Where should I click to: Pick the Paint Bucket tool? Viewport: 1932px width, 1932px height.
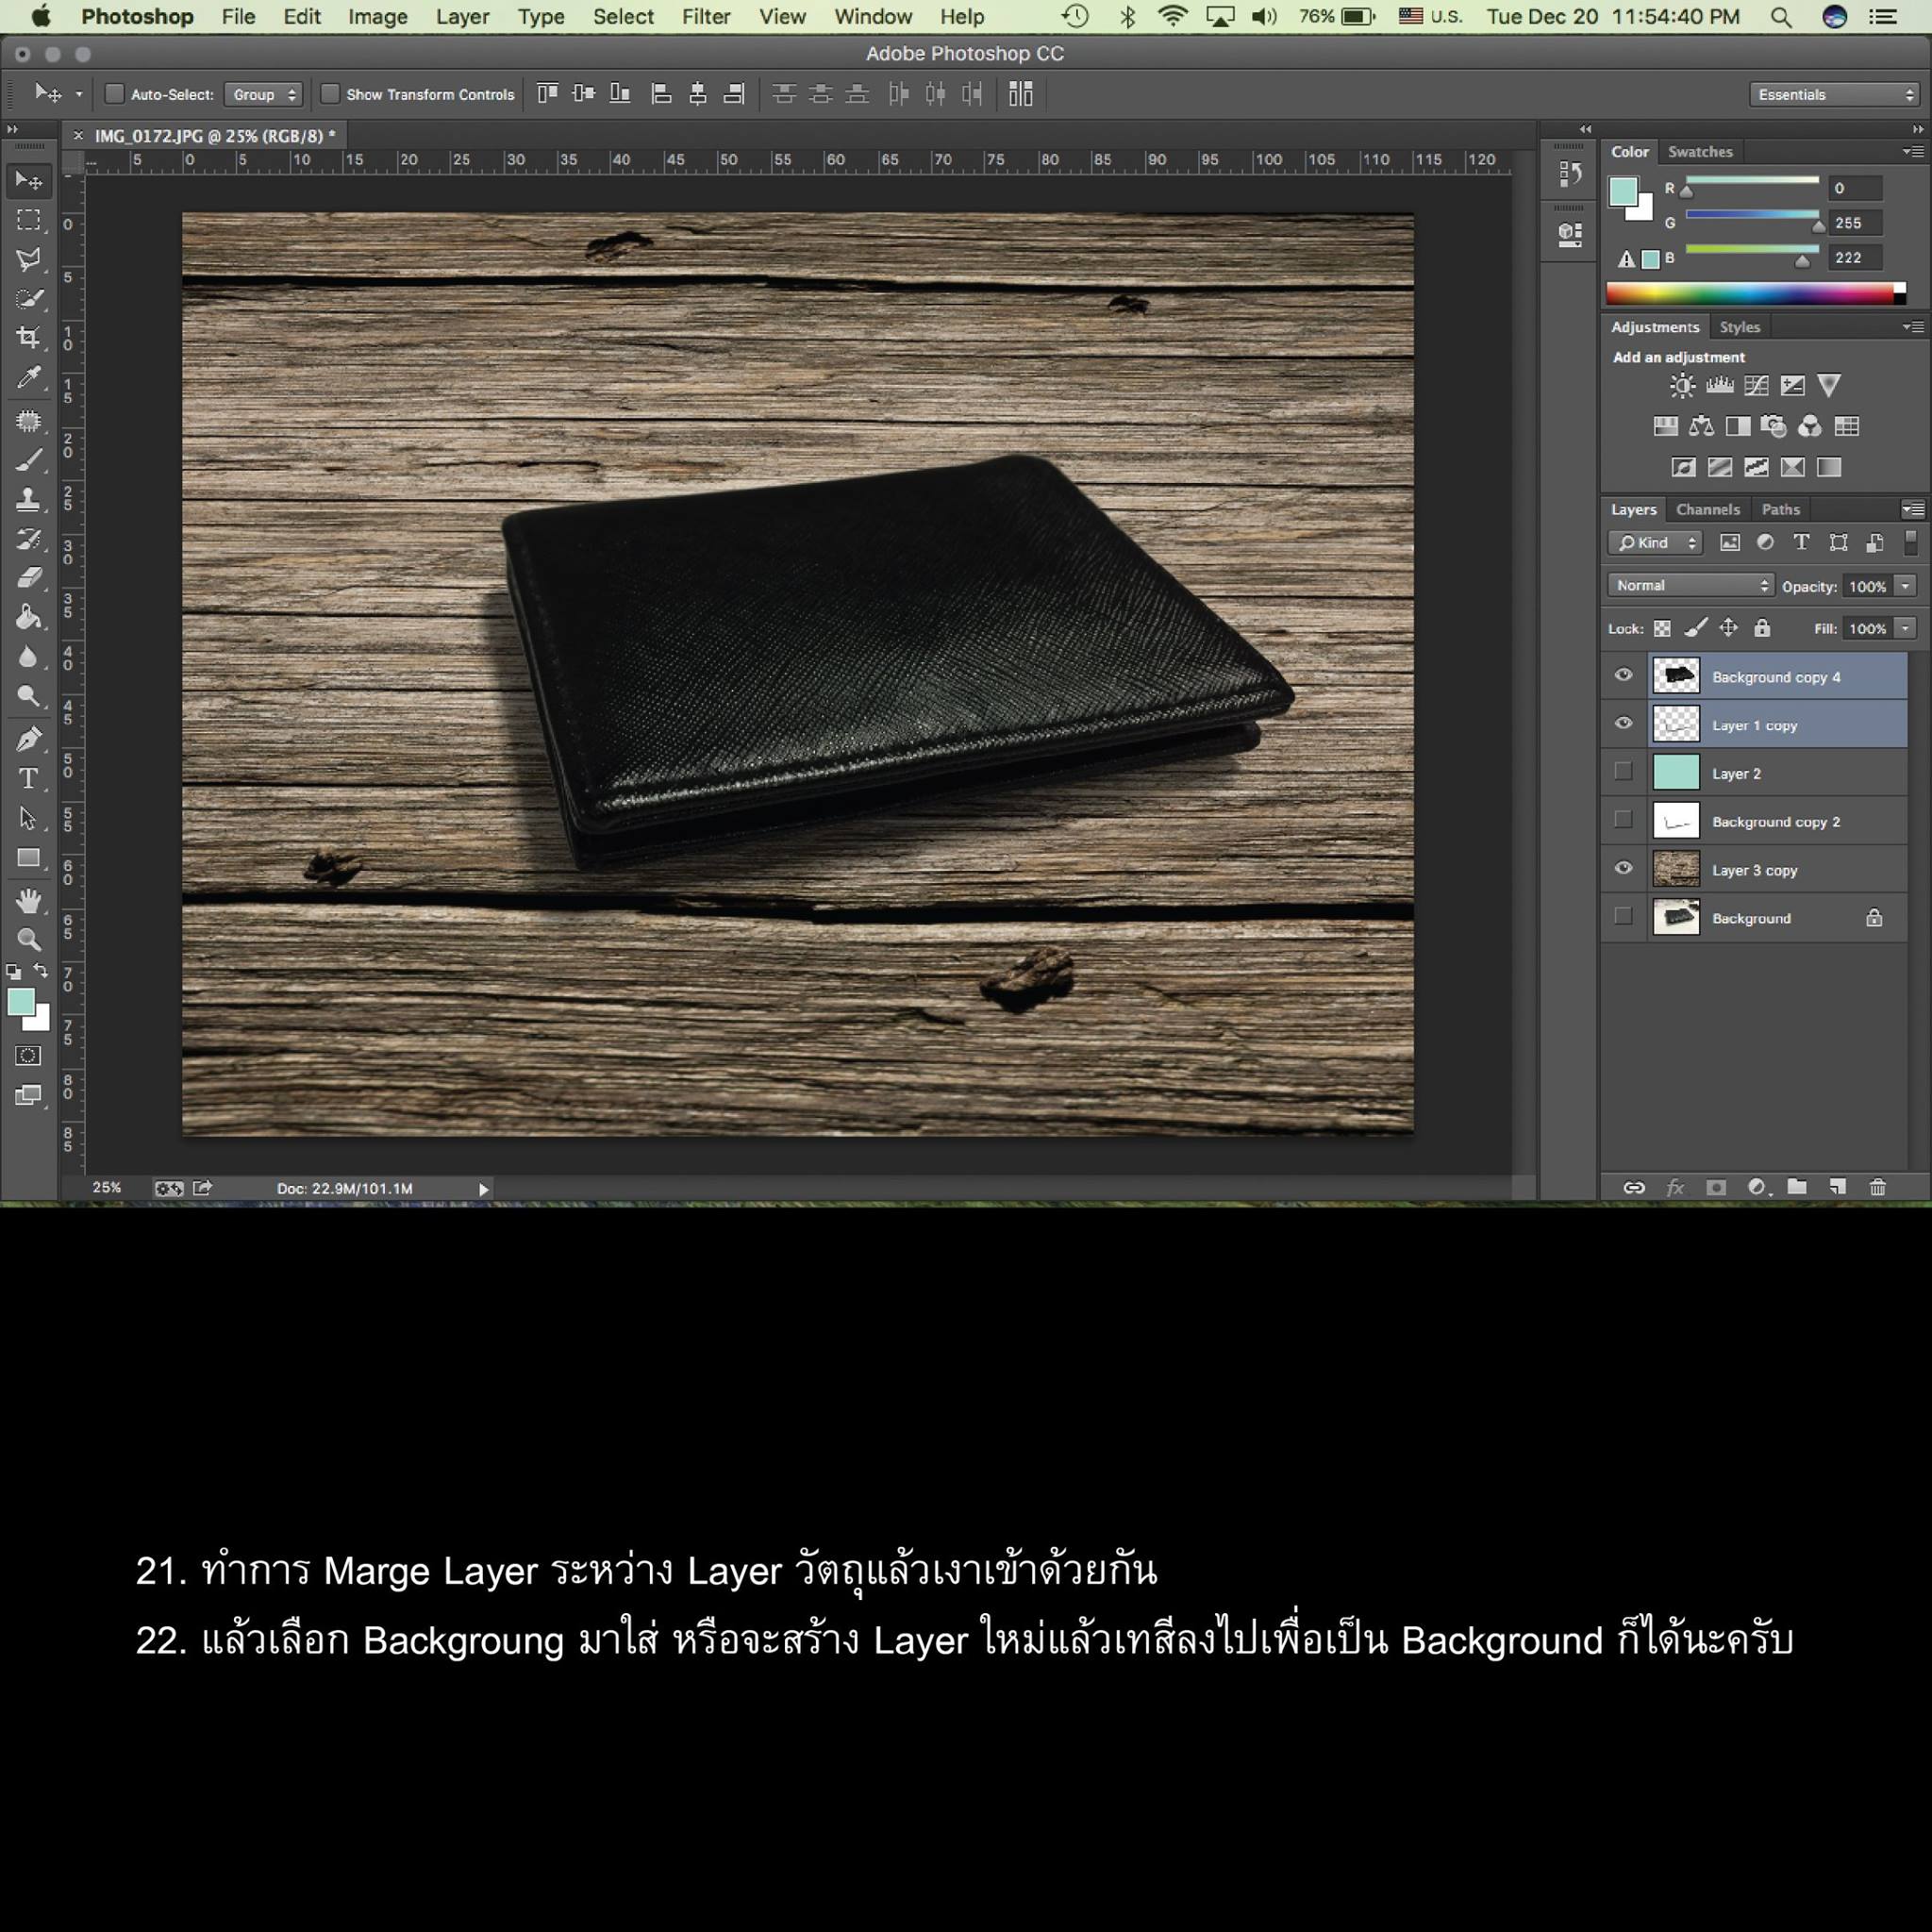pos(29,617)
